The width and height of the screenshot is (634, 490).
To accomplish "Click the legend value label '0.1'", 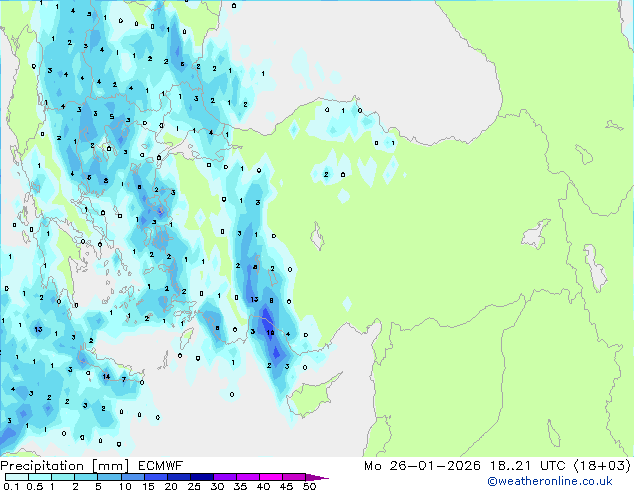I will [x=11, y=486].
